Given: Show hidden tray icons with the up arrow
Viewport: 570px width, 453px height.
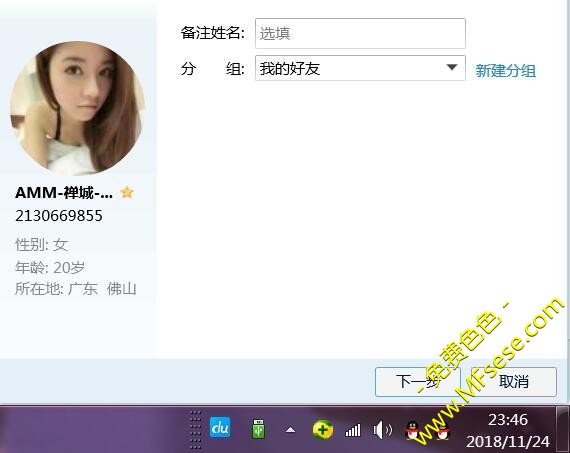Looking at the screenshot, I should pos(290,430).
